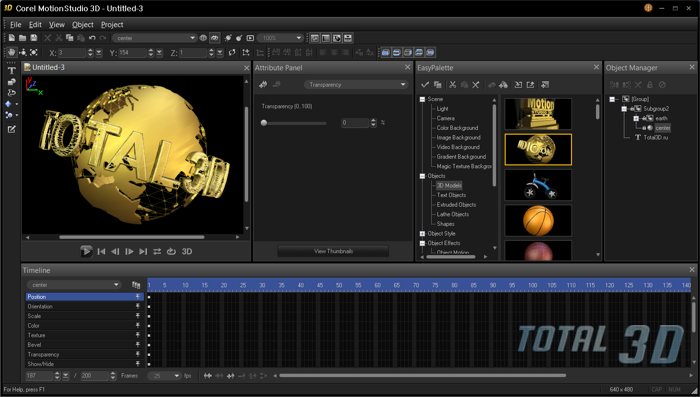Open Timeline object dropdown showing center
Screen dimensions: 700x397
[74, 285]
